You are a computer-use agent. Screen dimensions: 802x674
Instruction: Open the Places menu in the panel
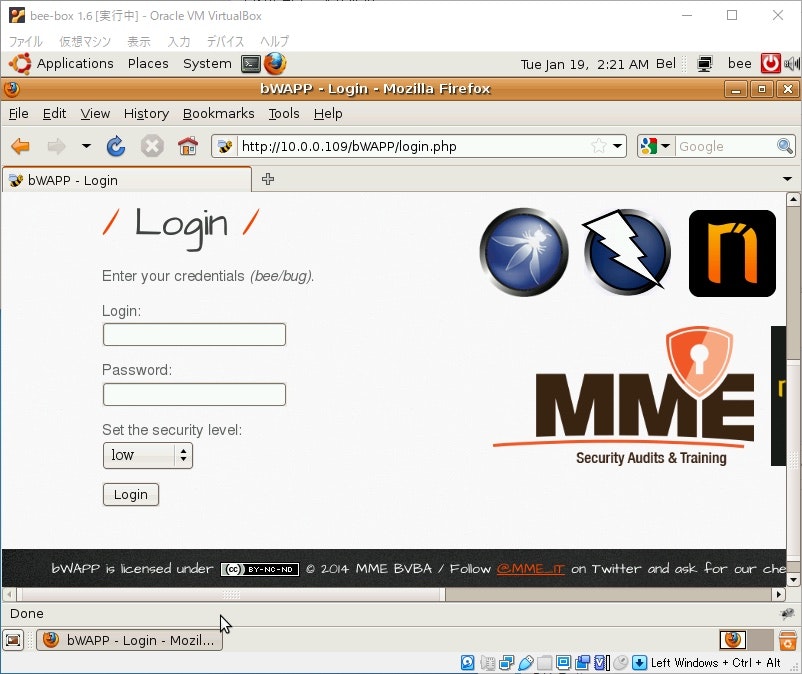(148, 63)
